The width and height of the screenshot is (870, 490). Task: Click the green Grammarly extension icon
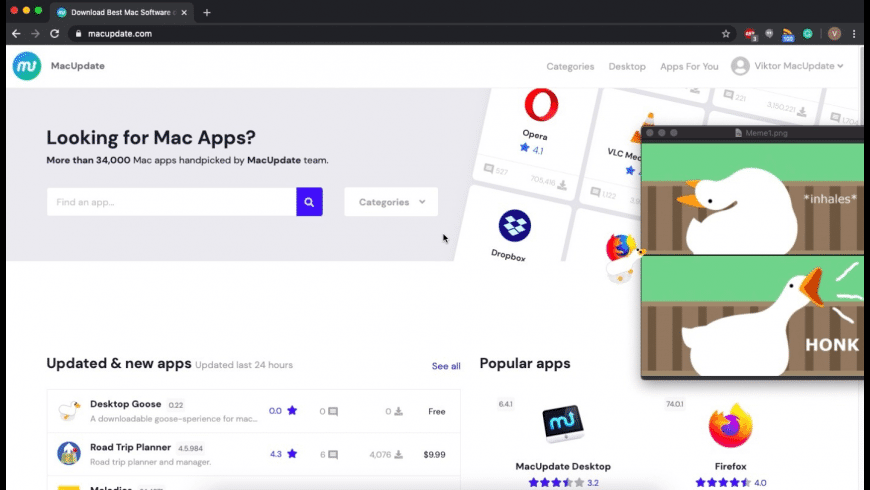(x=808, y=34)
